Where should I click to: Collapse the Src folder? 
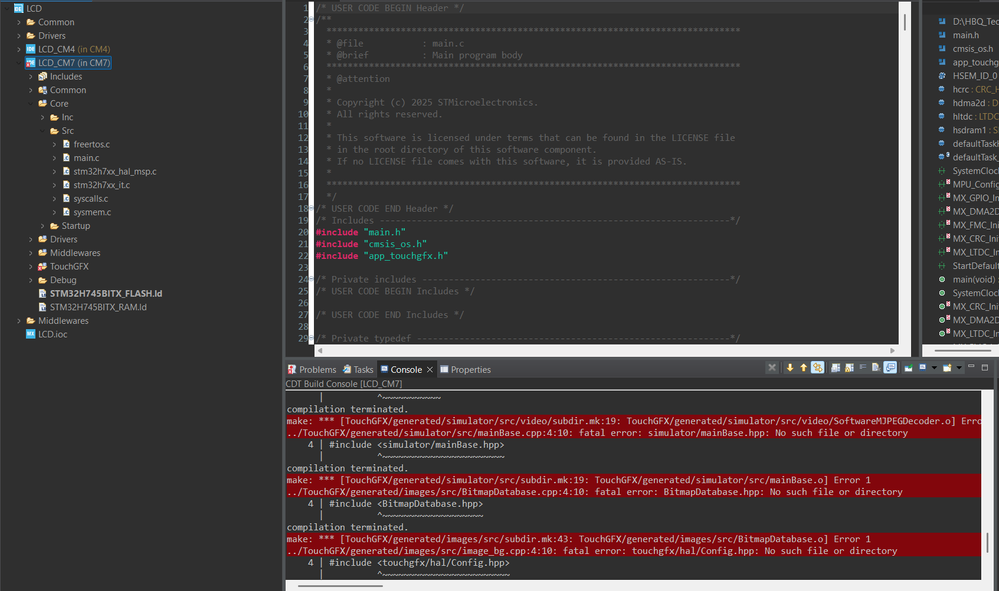pos(43,131)
